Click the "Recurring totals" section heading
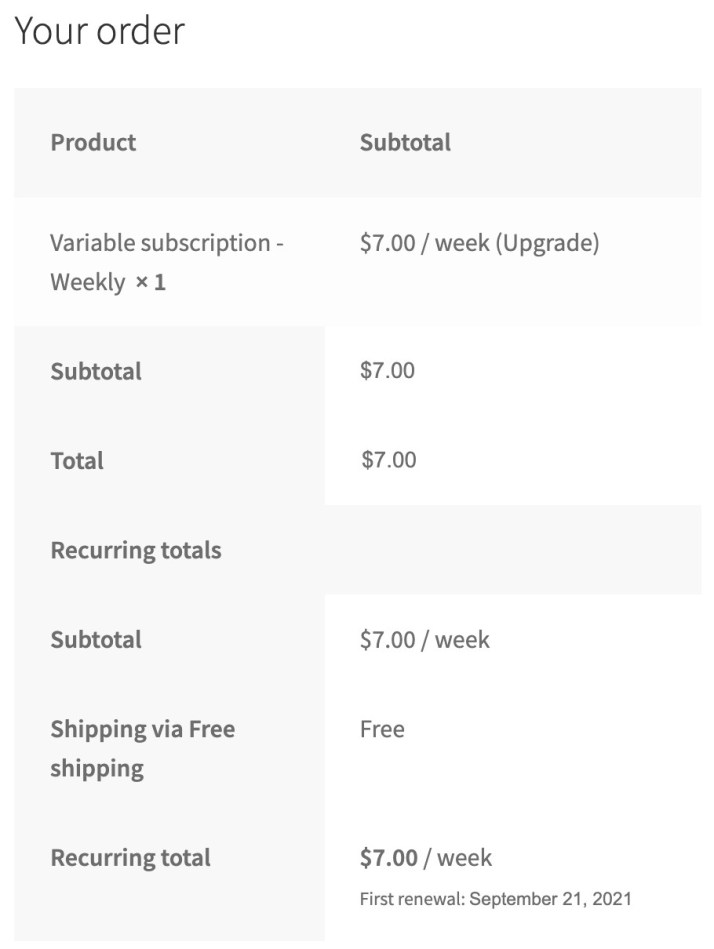 [136, 550]
